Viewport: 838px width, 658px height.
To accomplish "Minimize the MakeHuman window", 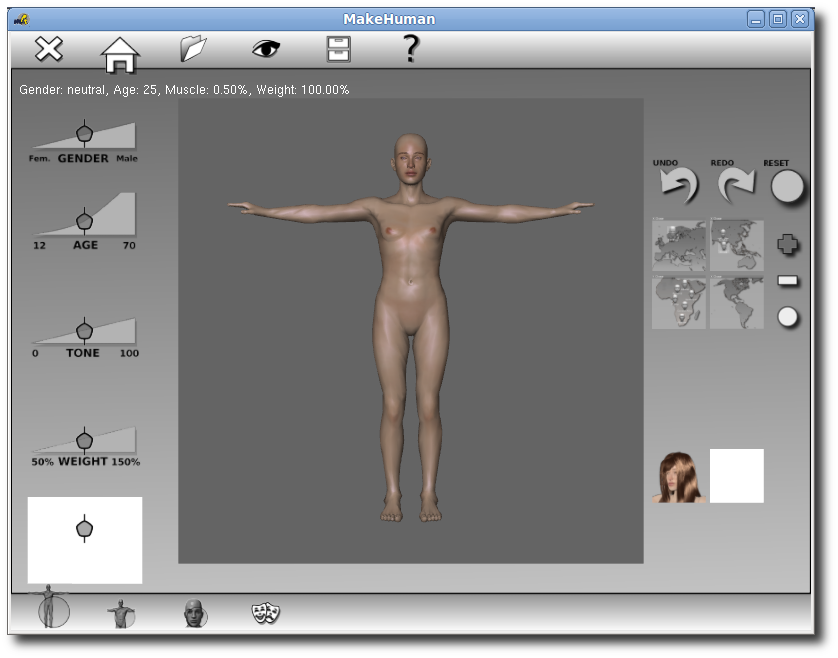I will pyautogui.click(x=756, y=19).
